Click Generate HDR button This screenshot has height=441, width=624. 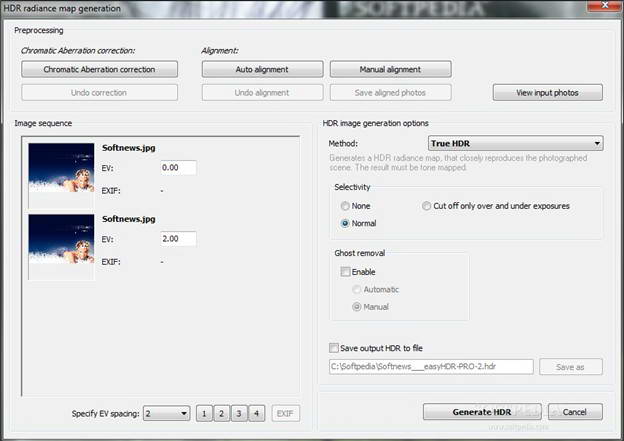(482, 412)
